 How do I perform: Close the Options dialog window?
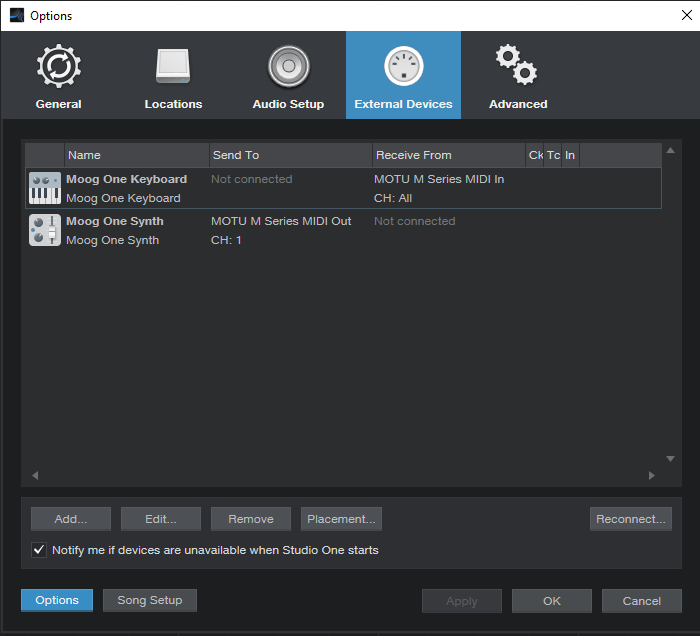(x=687, y=15)
